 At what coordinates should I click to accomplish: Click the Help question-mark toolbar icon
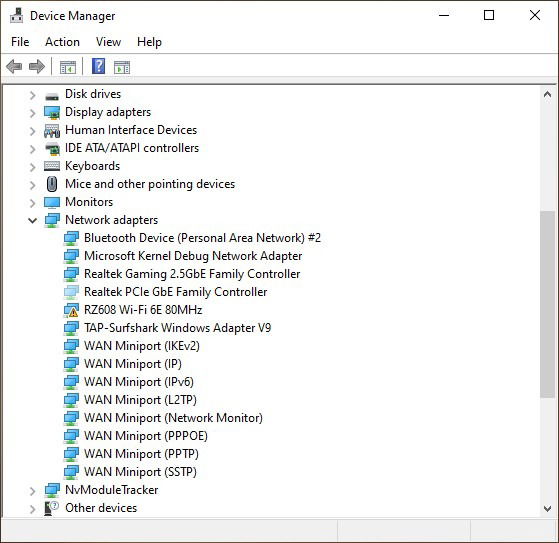click(98, 66)
